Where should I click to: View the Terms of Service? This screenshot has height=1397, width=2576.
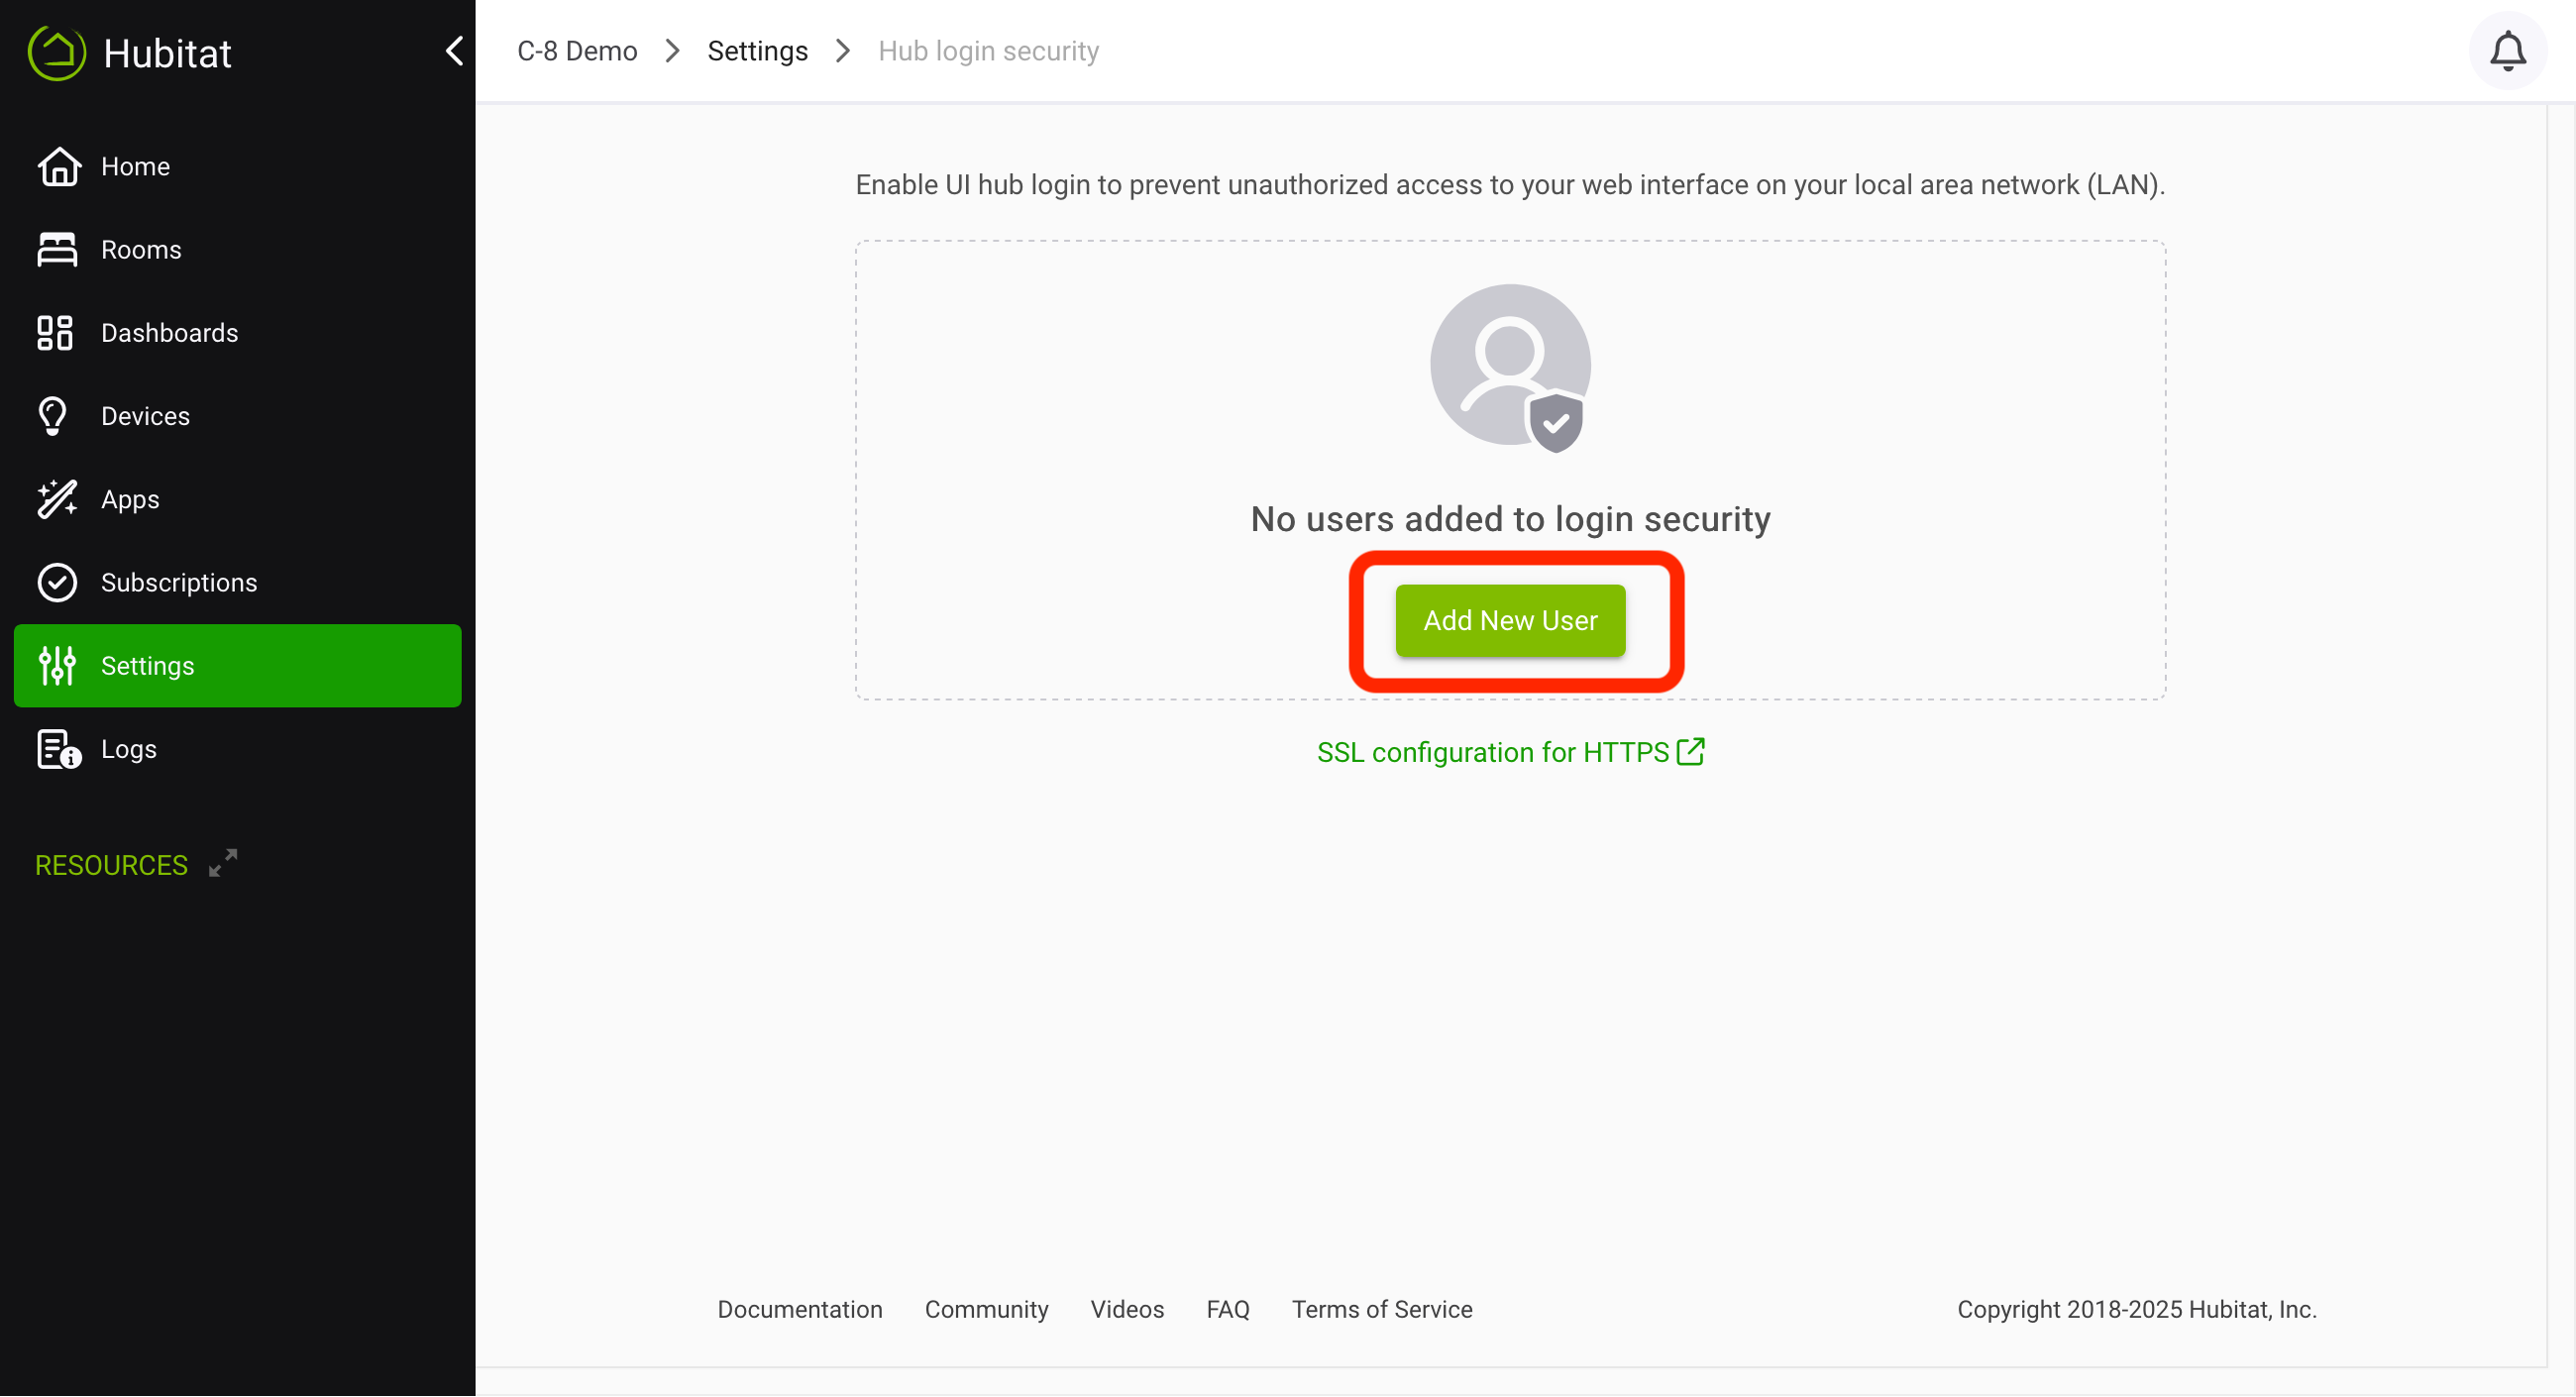1382,1309
